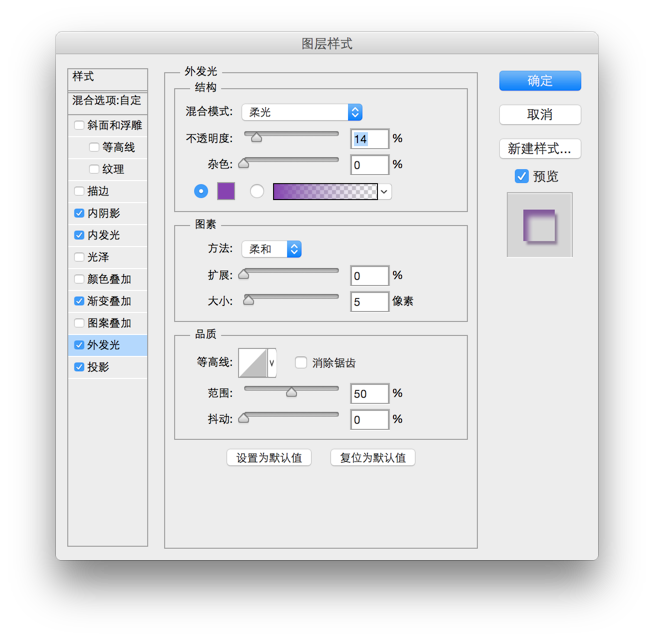Toggle the 预览 checkbox
The width and height of the screenshot is (654, 640).
click(521, 176)
